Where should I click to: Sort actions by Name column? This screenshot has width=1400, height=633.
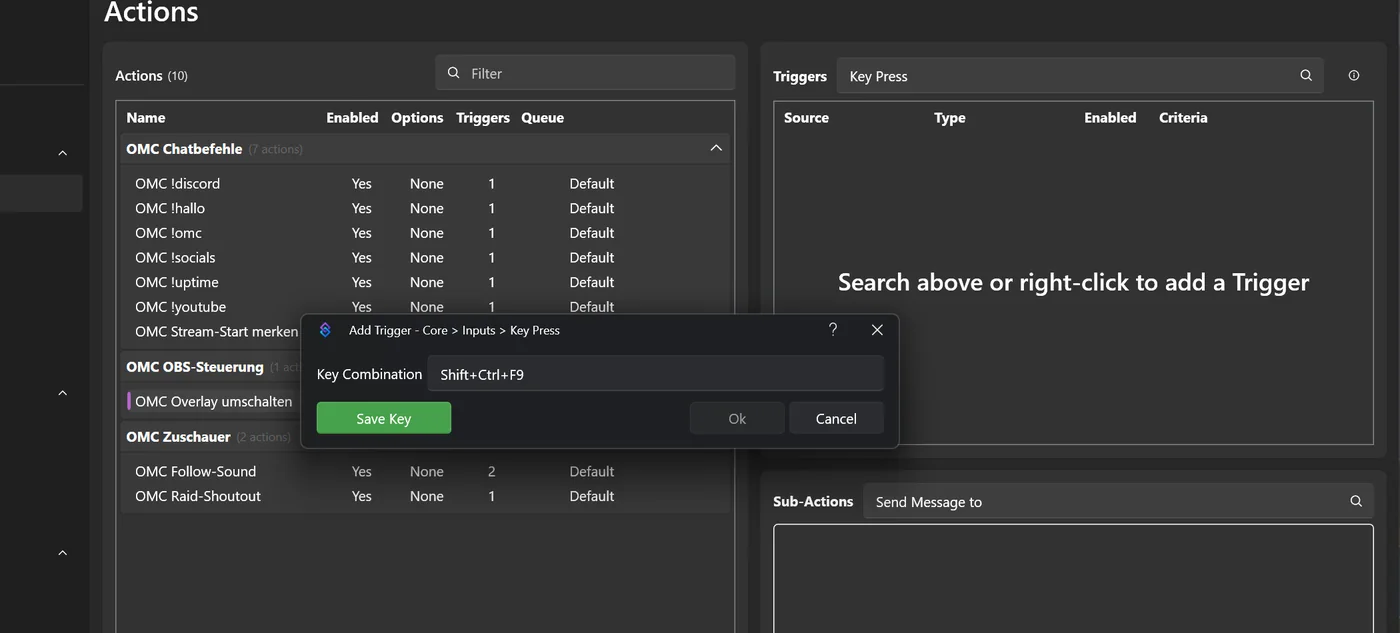pyautogui.click(x=146, y=118)
